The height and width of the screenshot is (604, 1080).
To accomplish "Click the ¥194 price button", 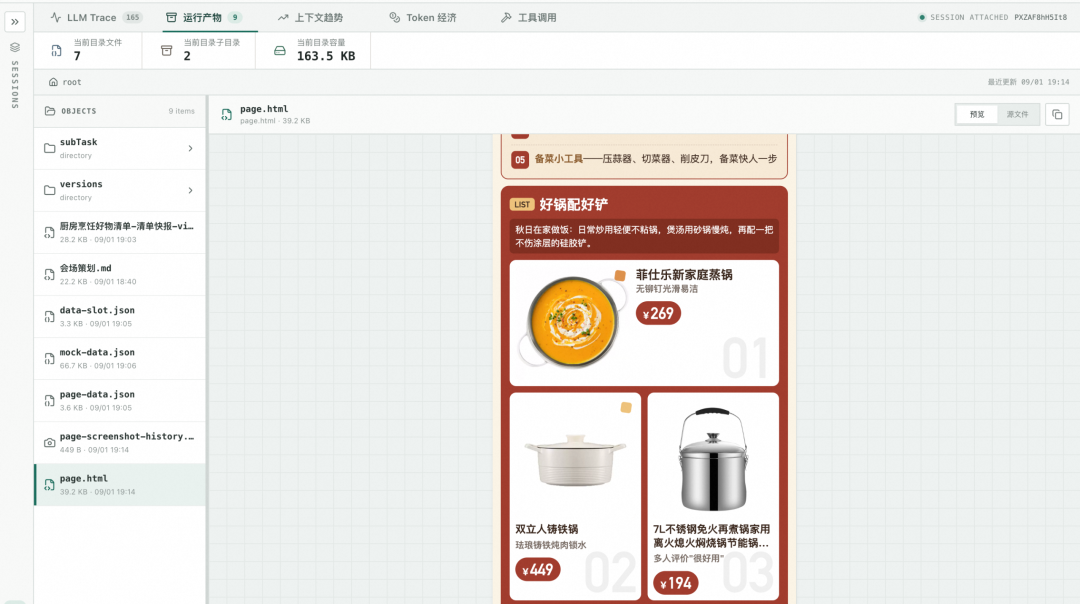I will pyautogui.click(x=676, y=583).
